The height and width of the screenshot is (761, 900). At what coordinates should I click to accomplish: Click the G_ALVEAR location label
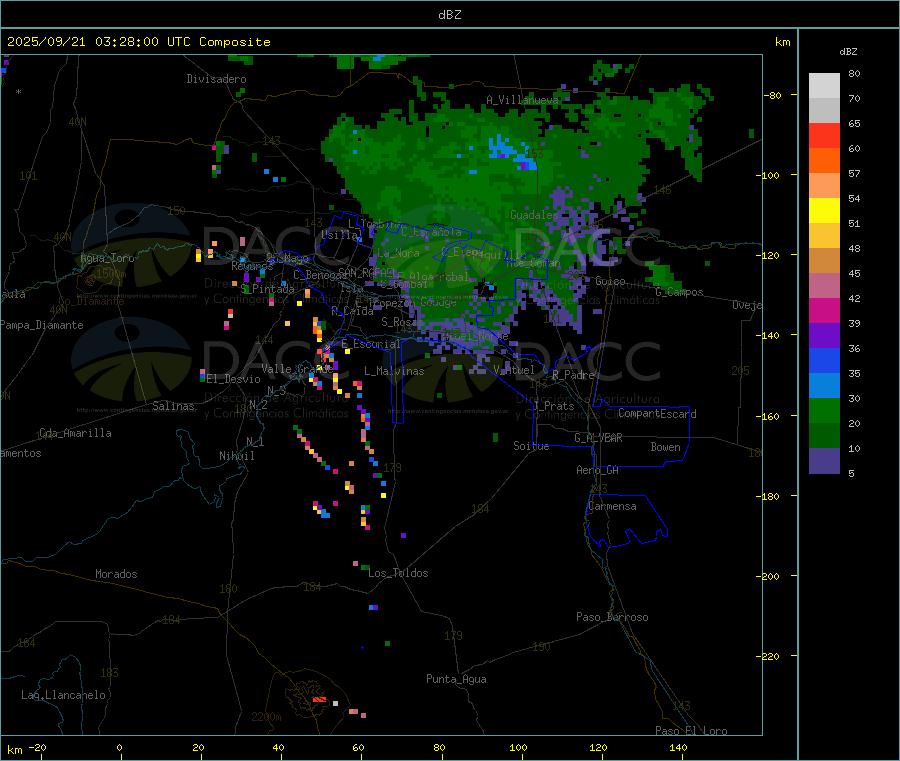[x=598, y=438]
